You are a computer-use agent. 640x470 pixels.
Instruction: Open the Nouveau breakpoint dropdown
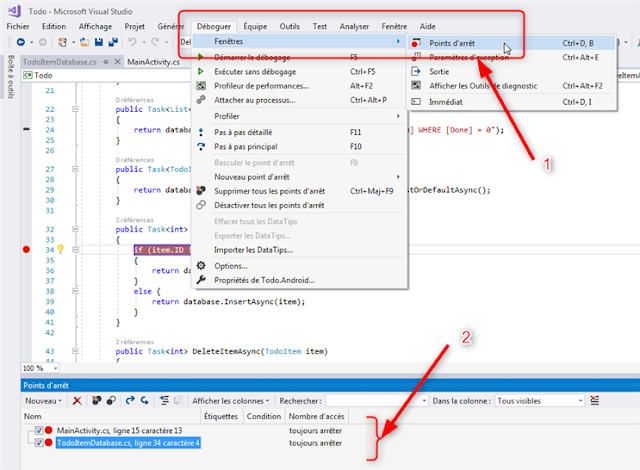coord(43,401)
